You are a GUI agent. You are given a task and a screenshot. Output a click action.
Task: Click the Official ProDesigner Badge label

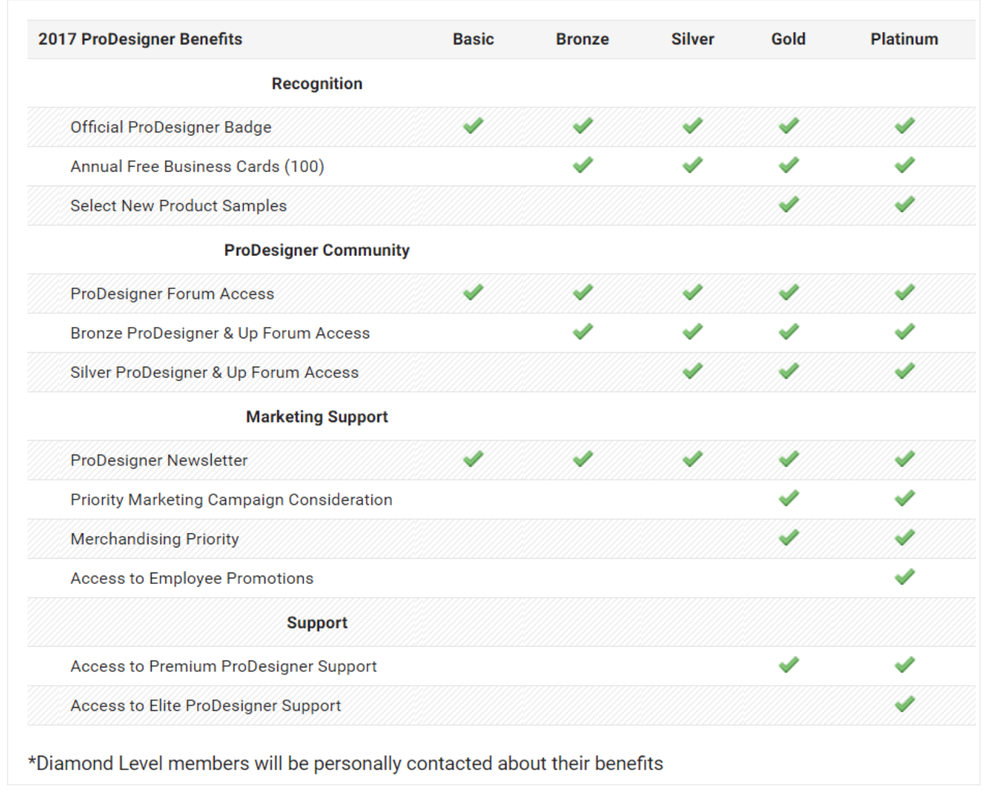(171, 127)
